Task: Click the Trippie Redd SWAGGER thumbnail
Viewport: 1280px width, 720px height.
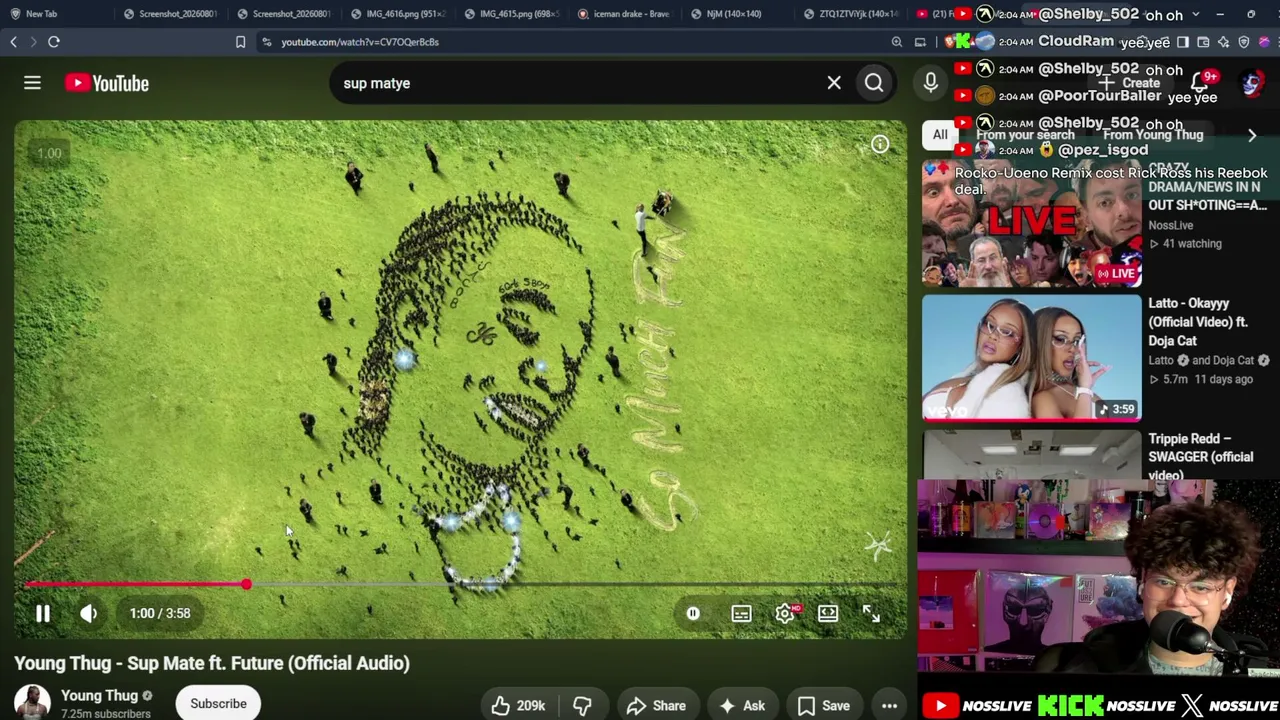Action: coord(1031,455)
